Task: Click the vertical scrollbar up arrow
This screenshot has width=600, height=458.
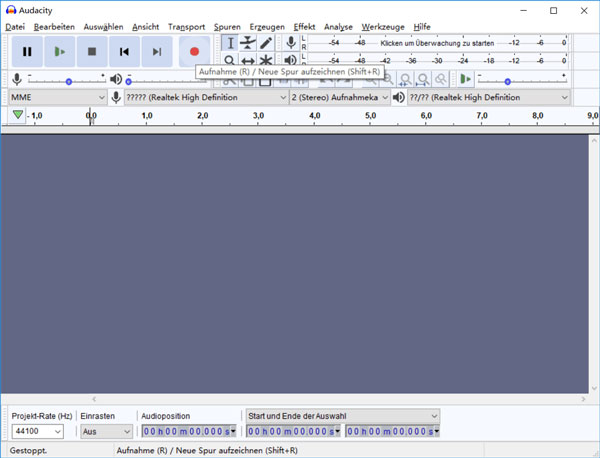Action: tap(594, 140)
